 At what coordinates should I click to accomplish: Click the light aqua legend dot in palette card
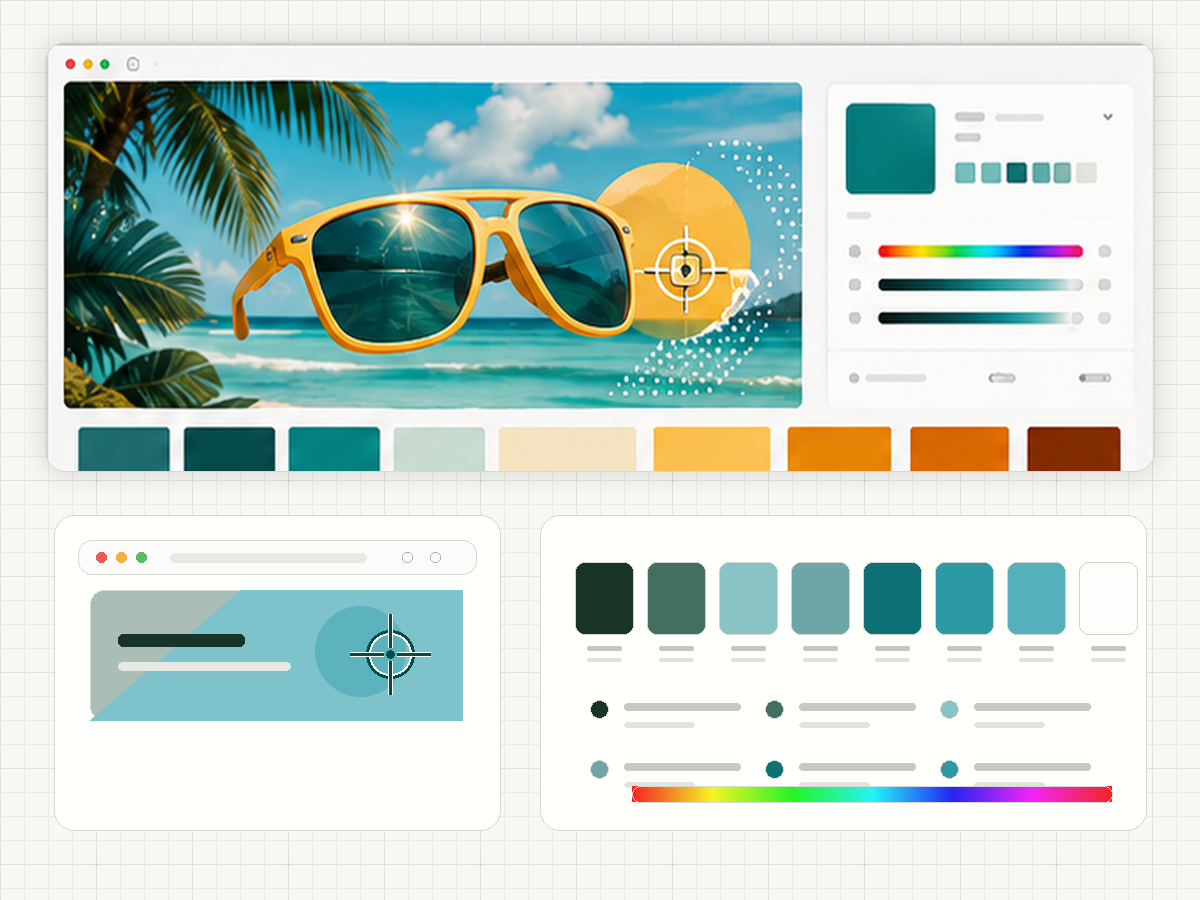pyautogui.click(x=949, y=710)
